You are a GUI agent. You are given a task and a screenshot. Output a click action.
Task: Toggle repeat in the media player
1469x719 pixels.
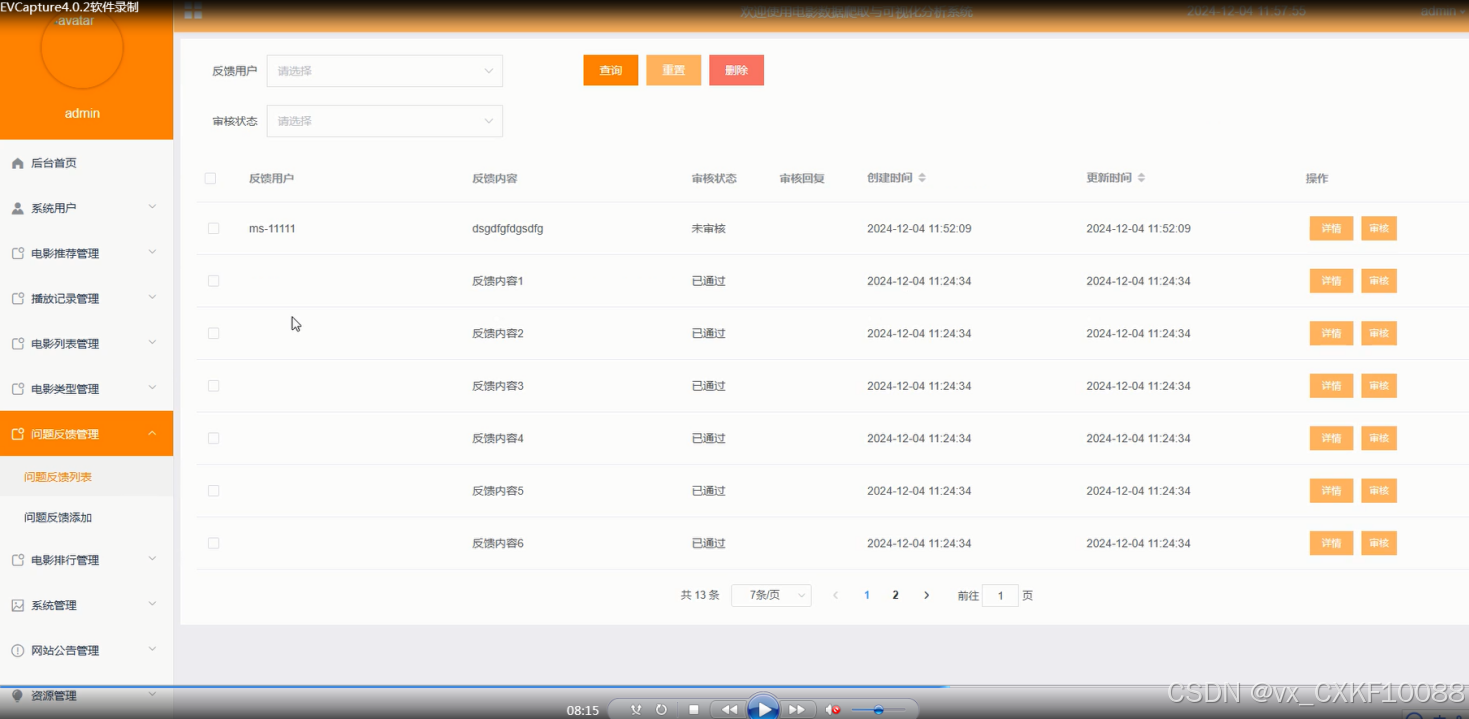click(x=661, y=710)
